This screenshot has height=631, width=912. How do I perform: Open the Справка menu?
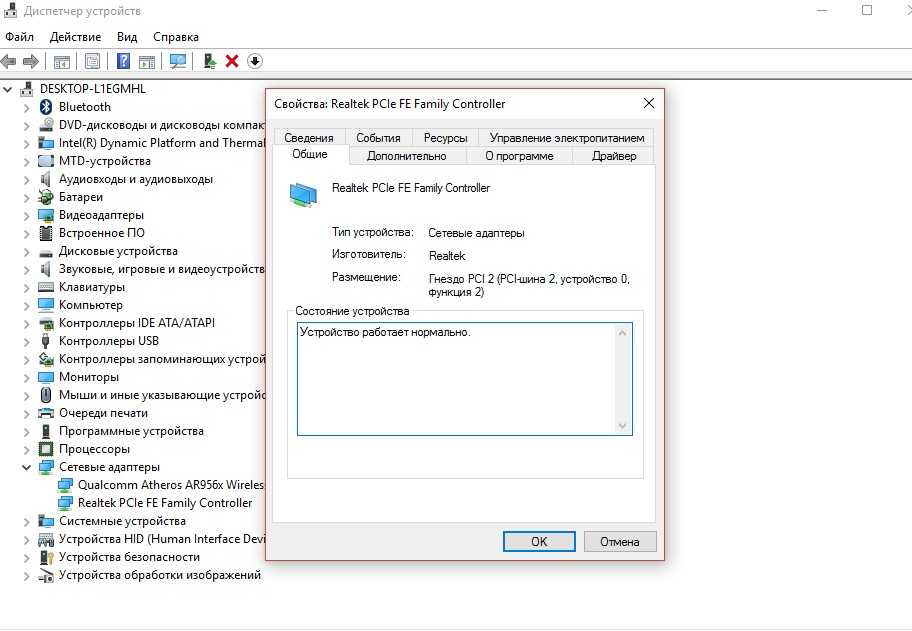click(x=176, y=37)
